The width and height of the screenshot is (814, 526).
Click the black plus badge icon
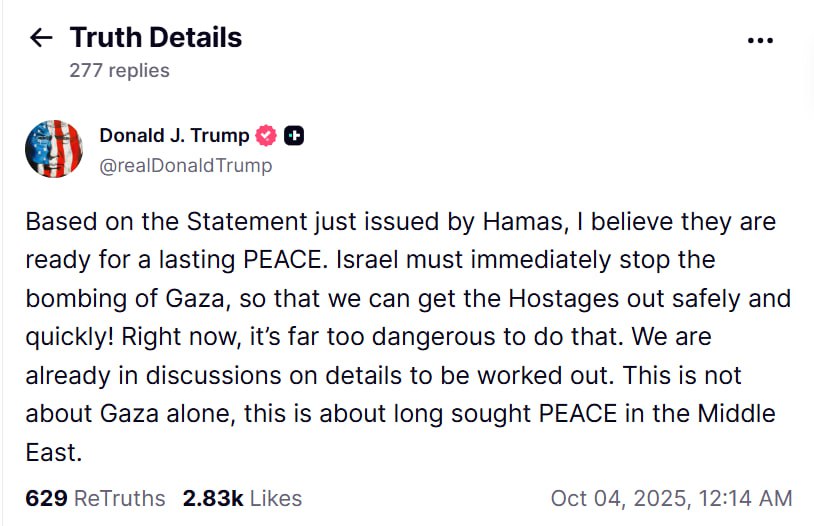294,136
